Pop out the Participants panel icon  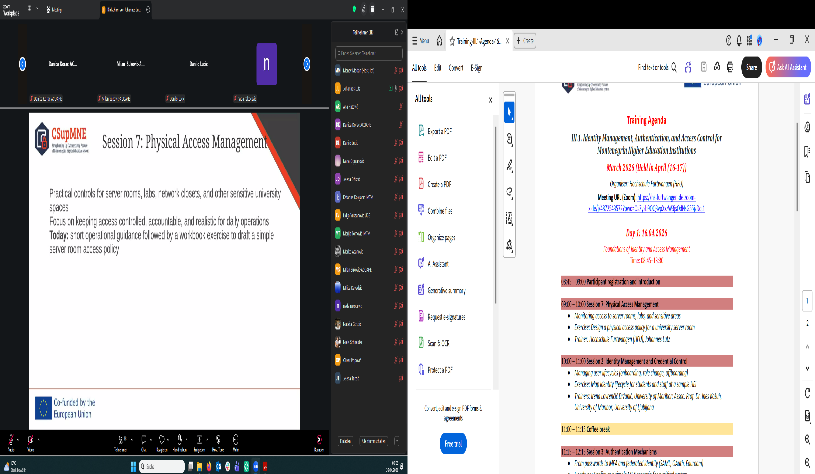(x=396, y=32)
